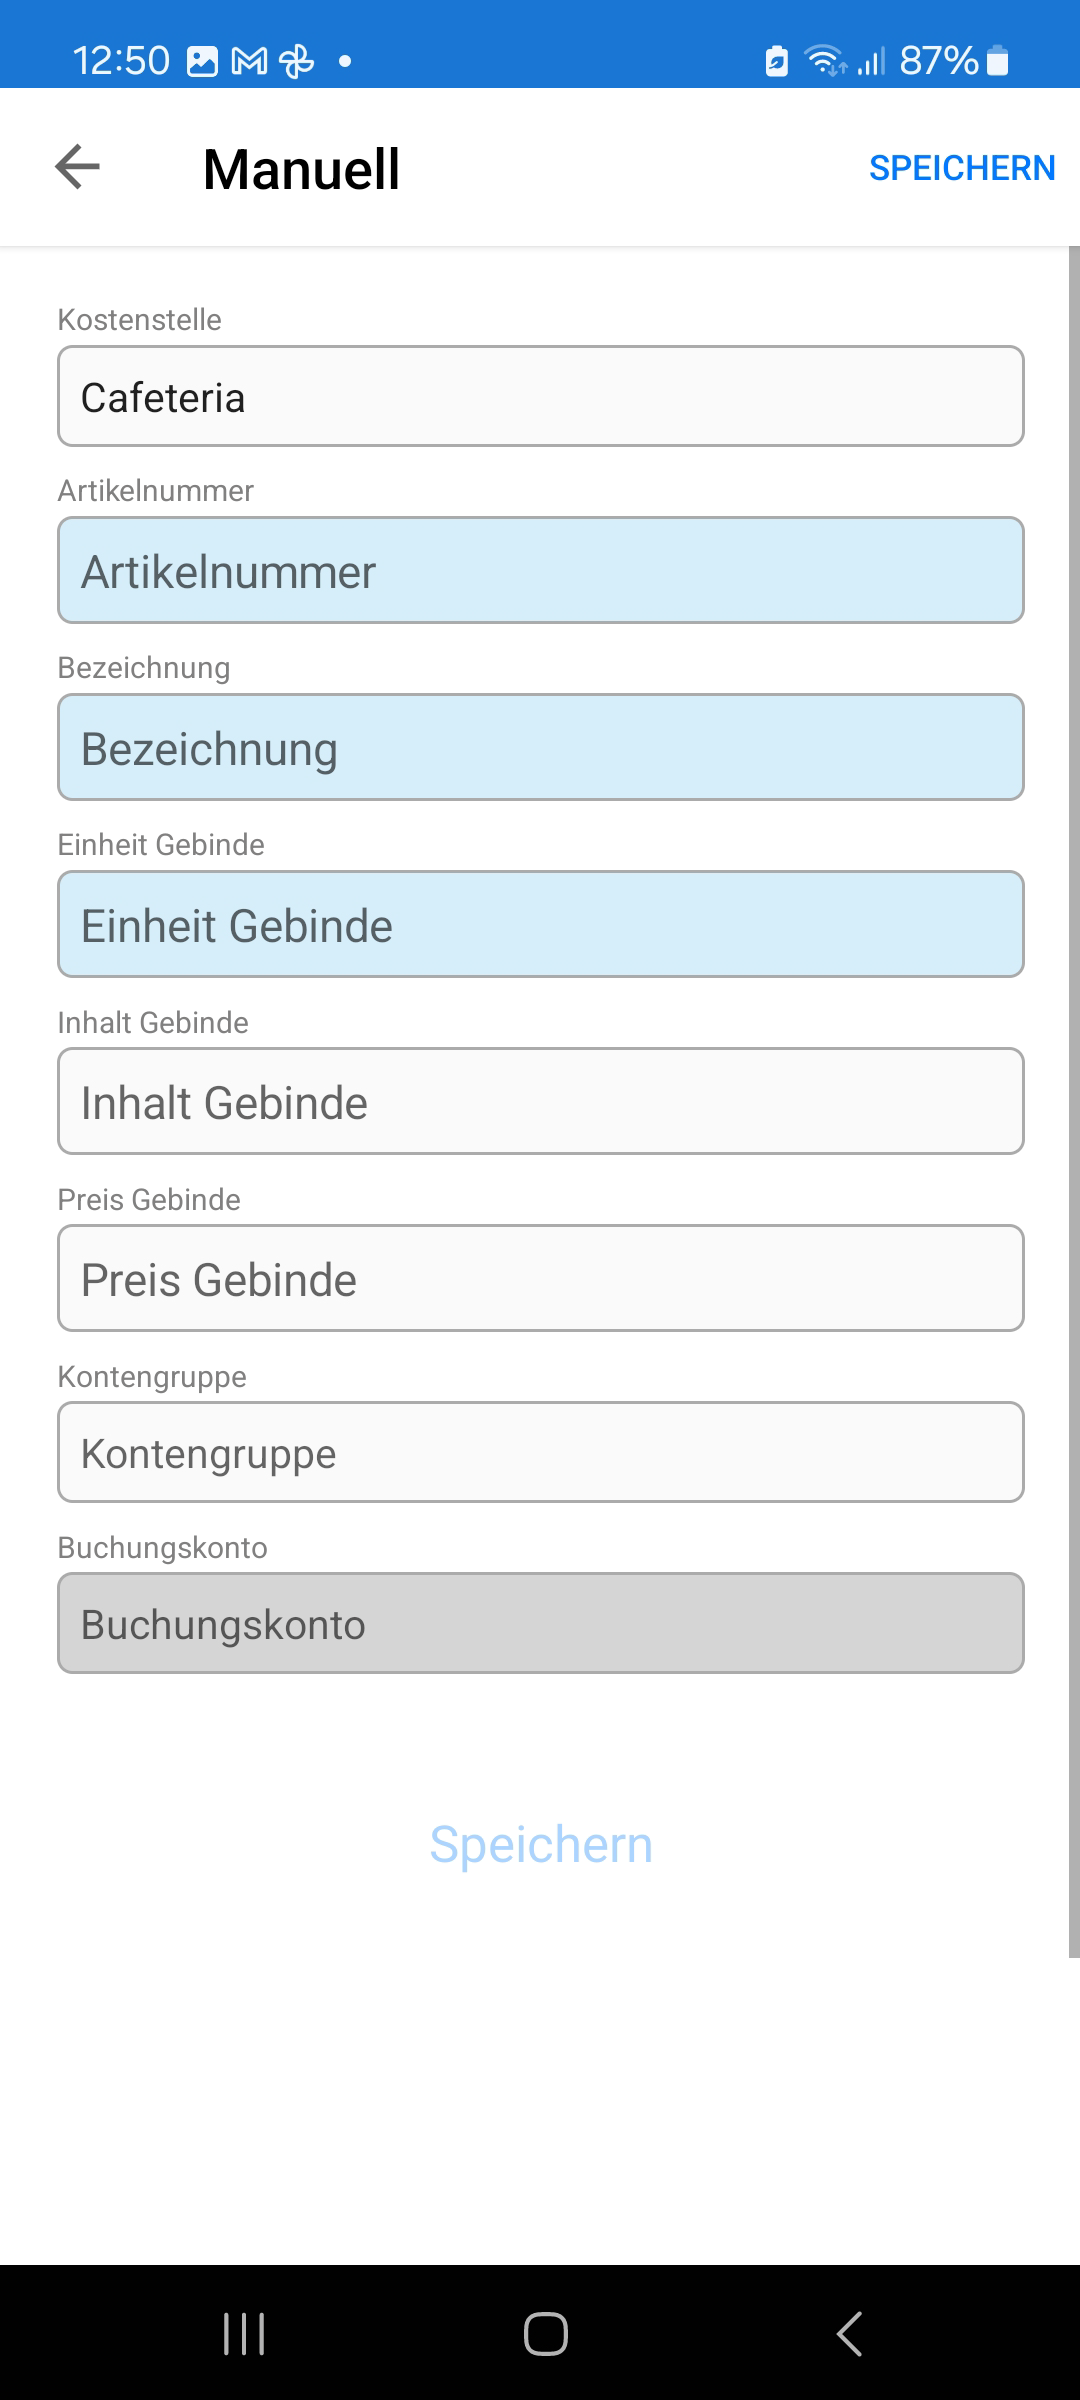Open the Kostenstelle field showing Cafeteria
The image size is (1080, 2400).
coord(540,397)
